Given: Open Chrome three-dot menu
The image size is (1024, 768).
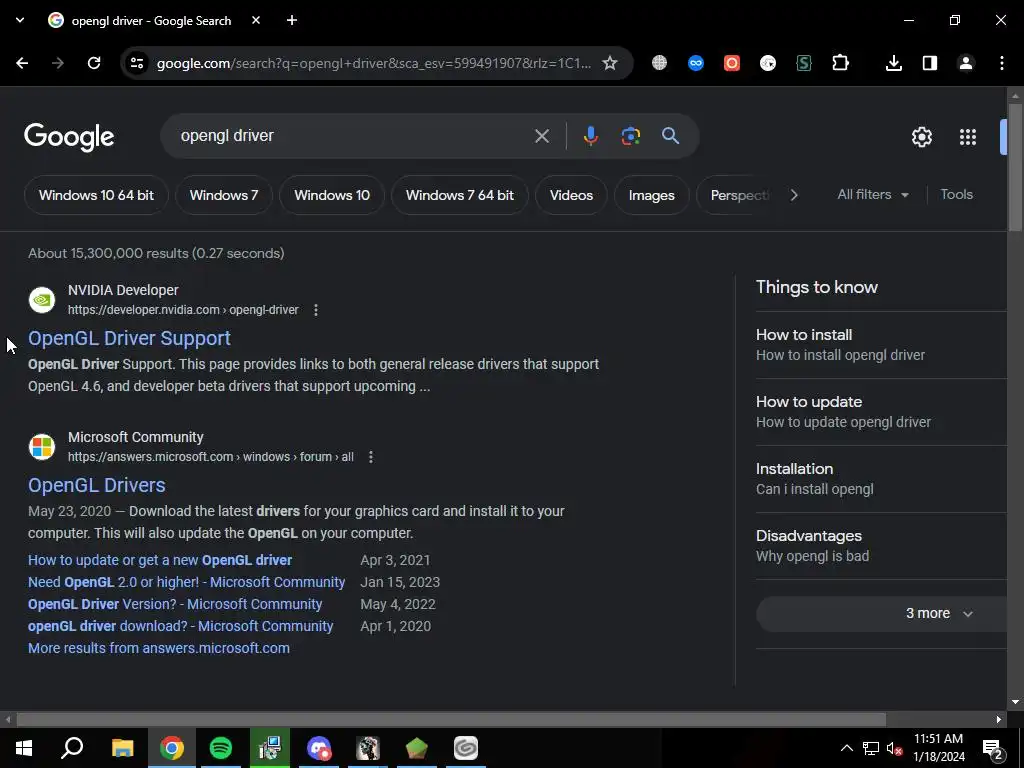Looking at the screenshot, I should coord(1002,63).
